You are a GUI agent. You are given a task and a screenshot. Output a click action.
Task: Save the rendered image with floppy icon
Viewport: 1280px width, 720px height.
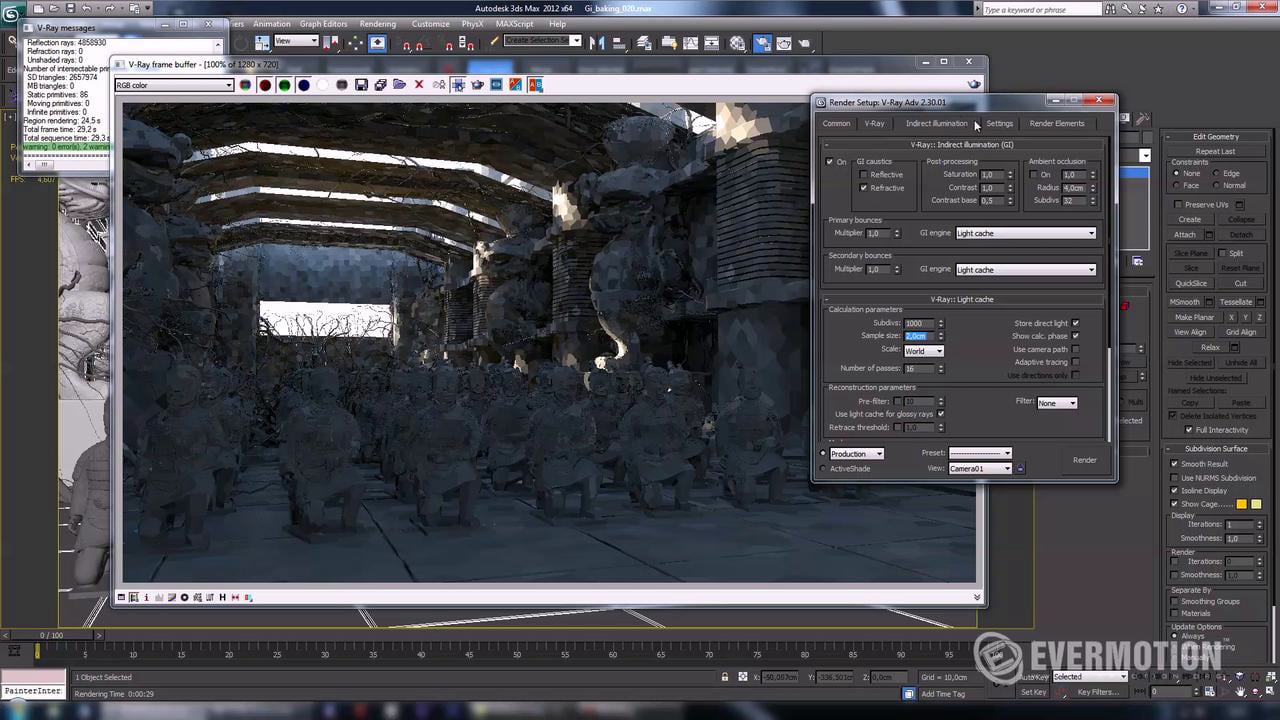point(361,85)
